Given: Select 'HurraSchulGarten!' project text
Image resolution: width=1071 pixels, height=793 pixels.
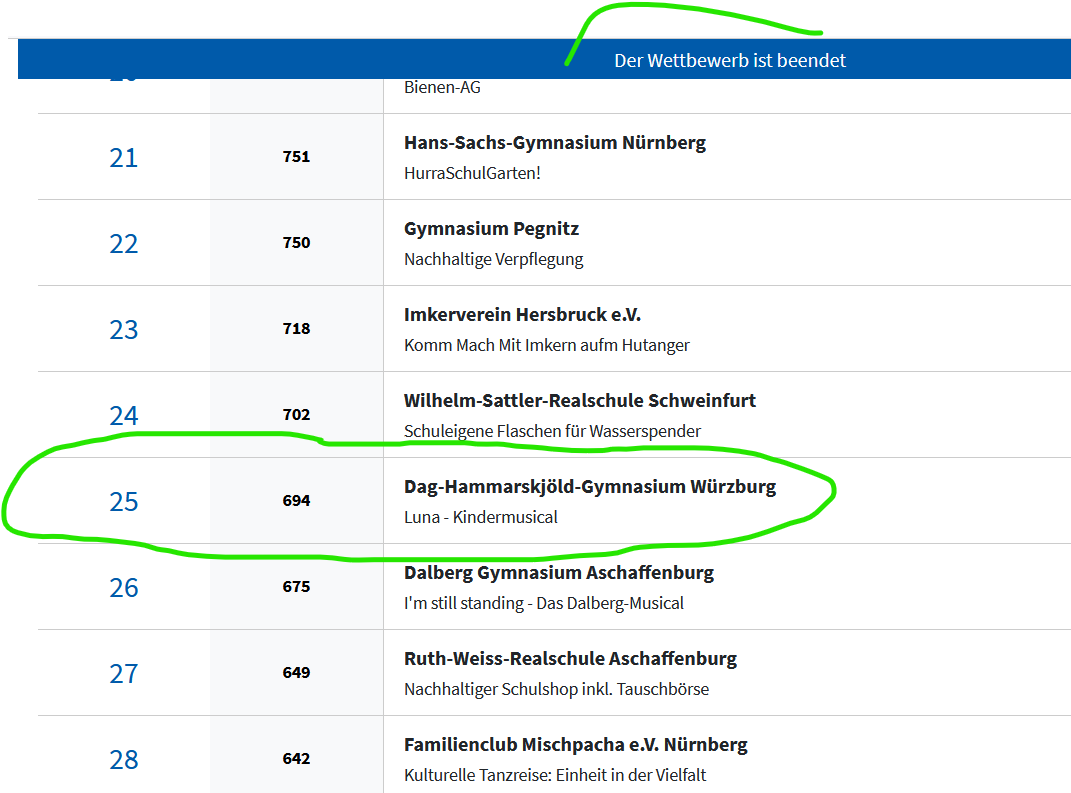Looking at the screenshot, I should 472,173.
